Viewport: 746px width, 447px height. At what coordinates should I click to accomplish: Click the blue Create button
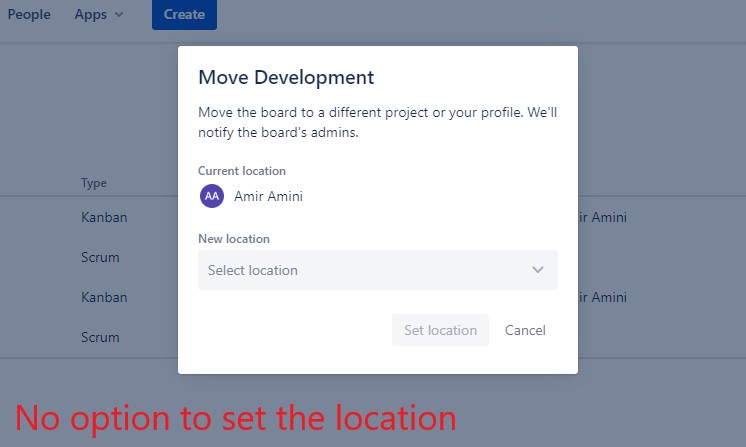coord(184,14)
